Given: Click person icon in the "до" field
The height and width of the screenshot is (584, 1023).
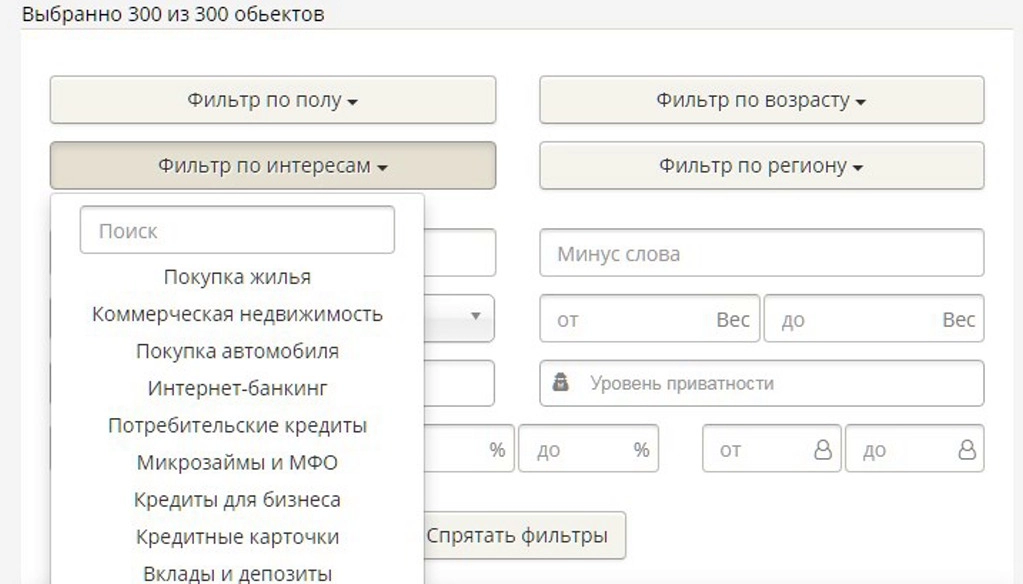Looking at the screenshot, I should tap(966, 450).
